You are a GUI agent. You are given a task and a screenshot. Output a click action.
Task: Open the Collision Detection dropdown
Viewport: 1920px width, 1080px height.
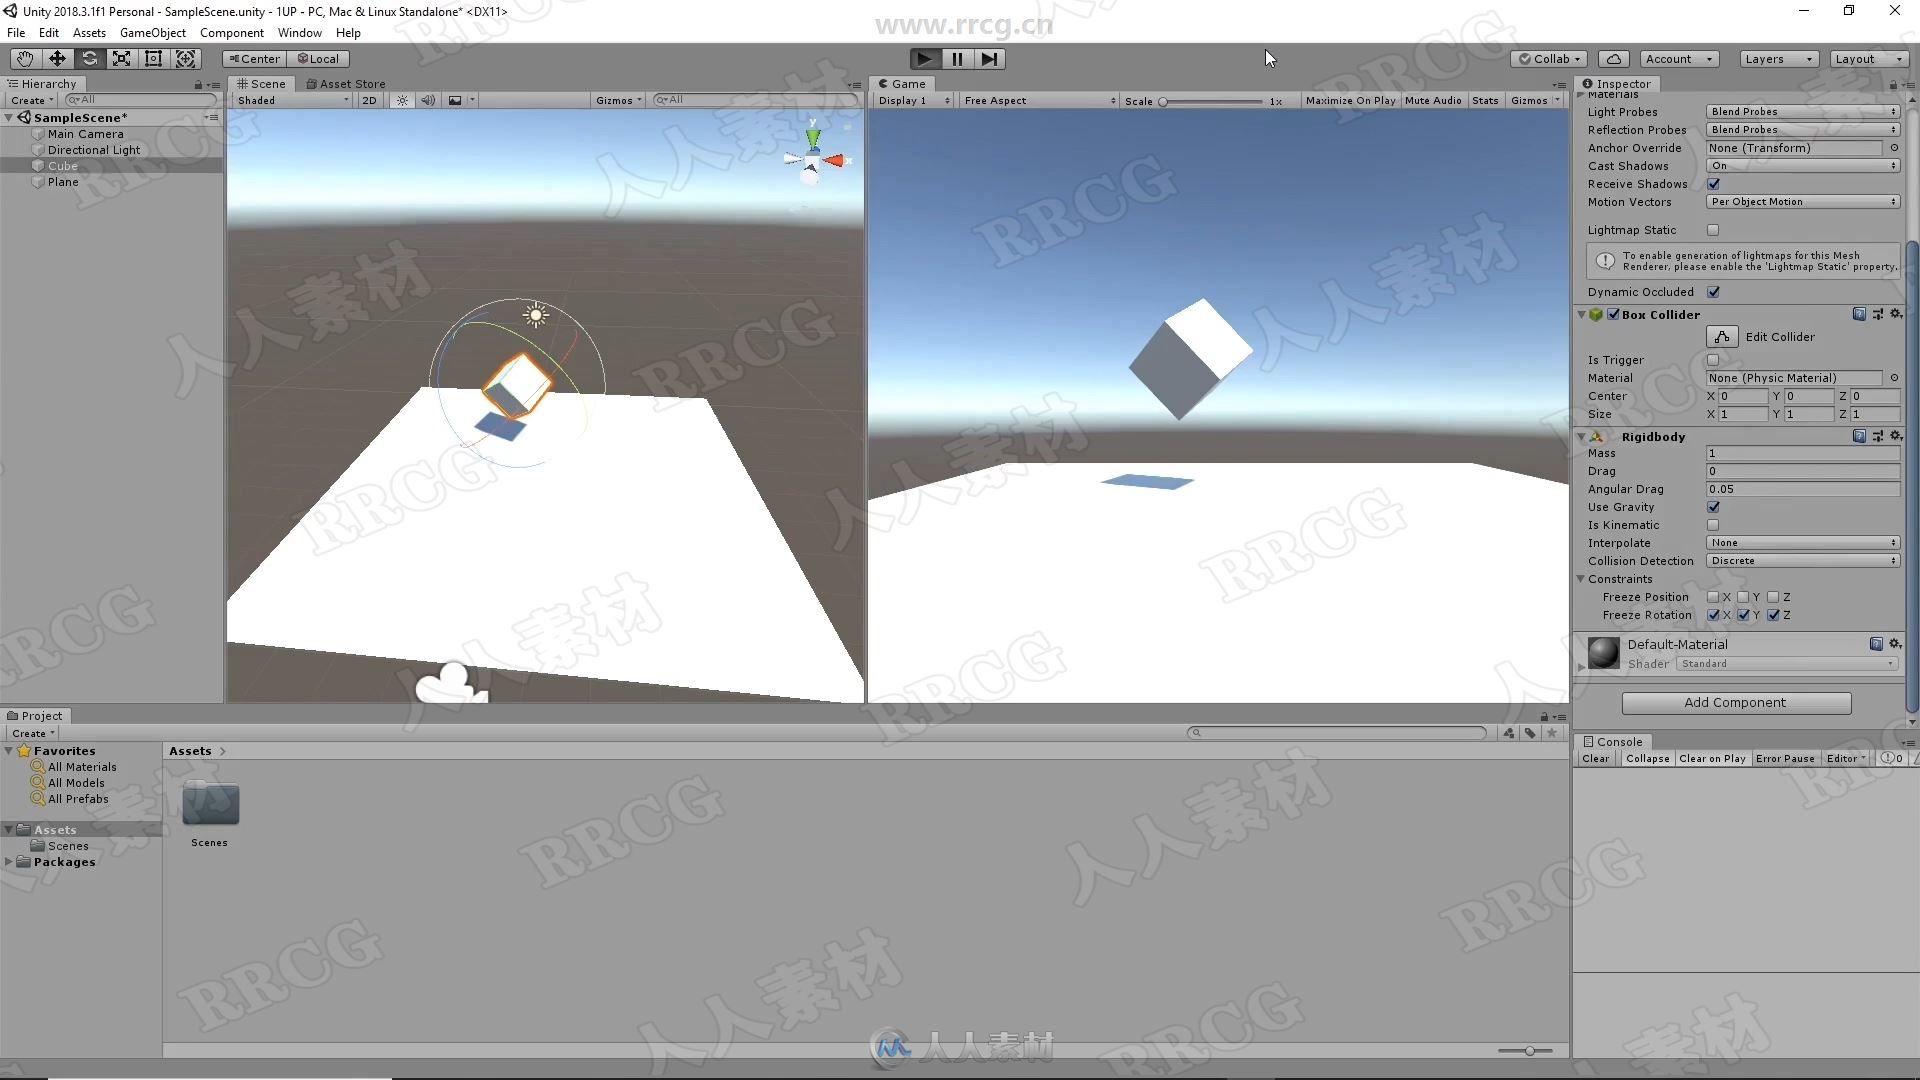(1800, 560)
